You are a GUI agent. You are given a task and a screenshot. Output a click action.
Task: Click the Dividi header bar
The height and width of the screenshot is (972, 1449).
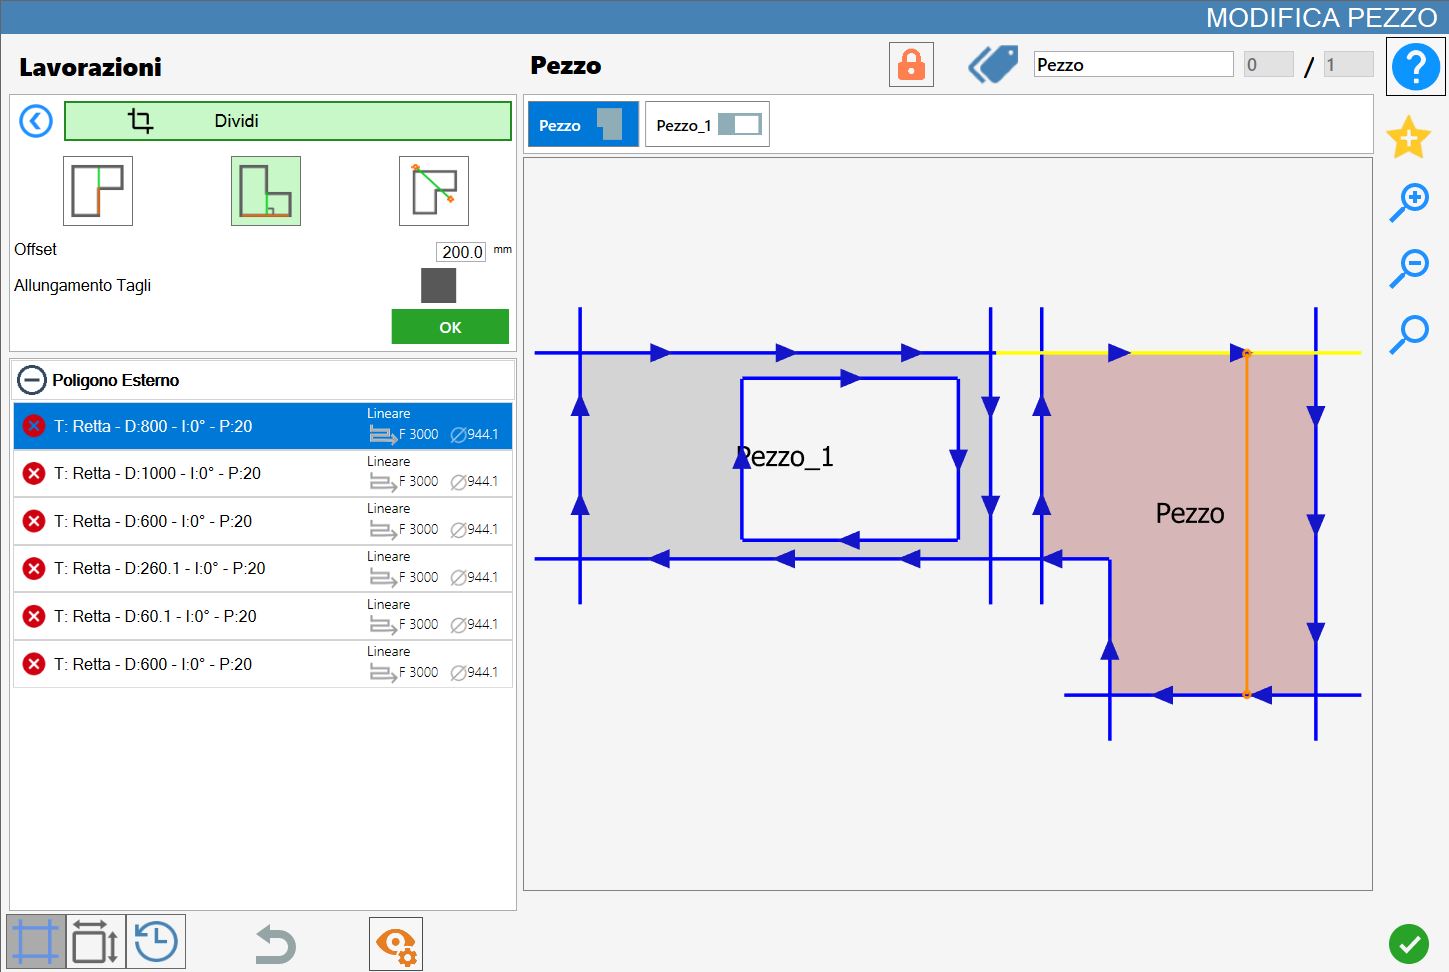point(288,121)
